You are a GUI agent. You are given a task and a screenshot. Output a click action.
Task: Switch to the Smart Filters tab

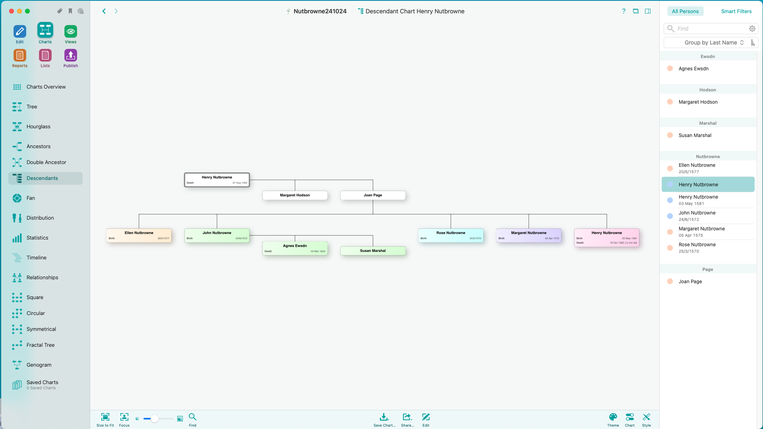[x=736, y=11]
